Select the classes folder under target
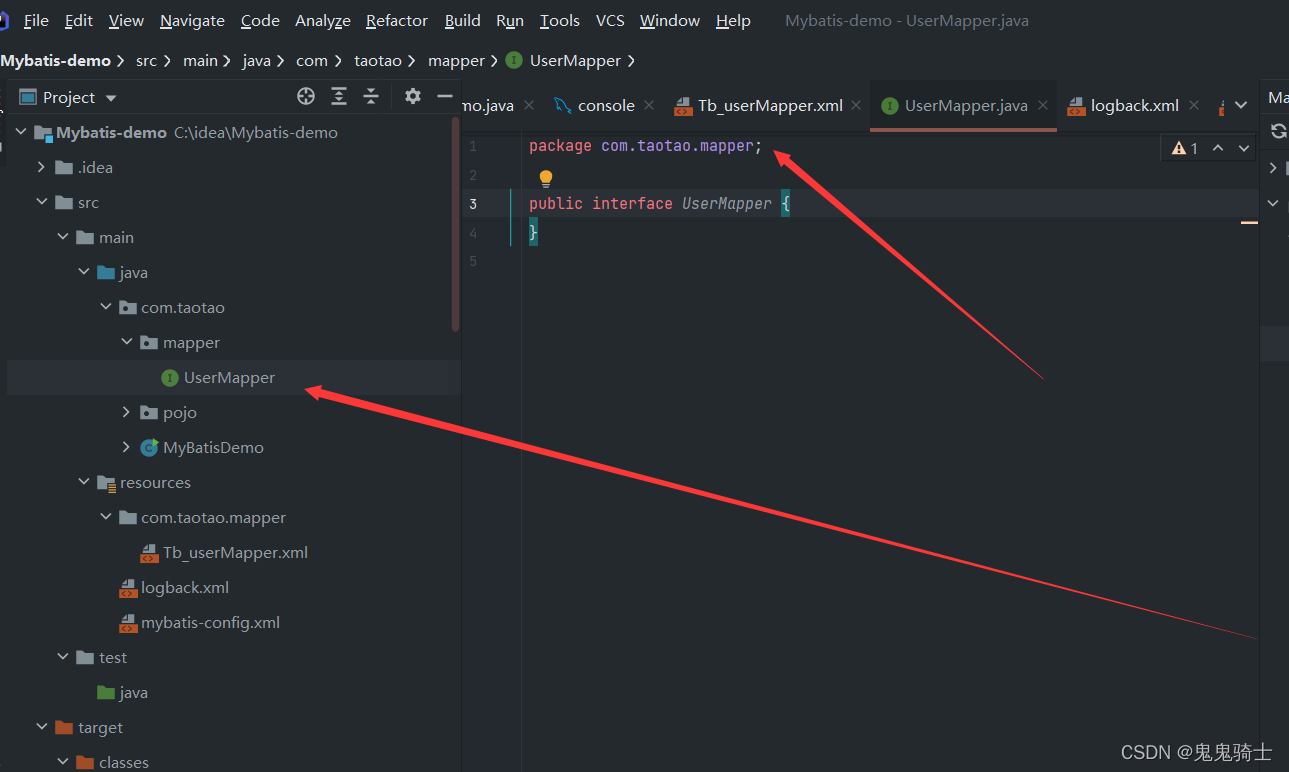This screenshot has width=1289, height=772. click(124, 762)
